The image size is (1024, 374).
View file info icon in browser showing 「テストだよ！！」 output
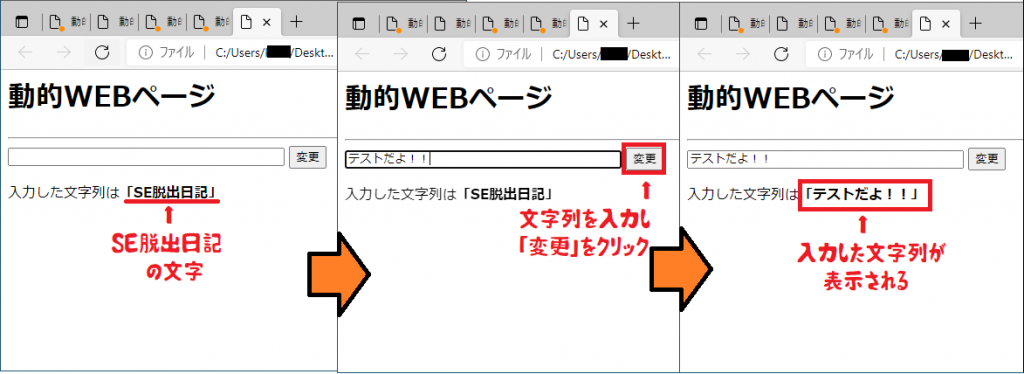[x=824, y=55]
